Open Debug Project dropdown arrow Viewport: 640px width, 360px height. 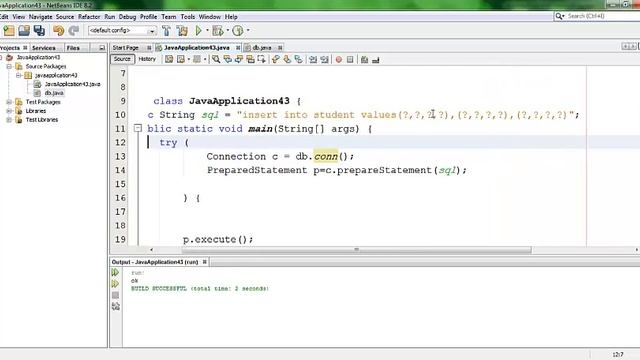coord(227,31)
